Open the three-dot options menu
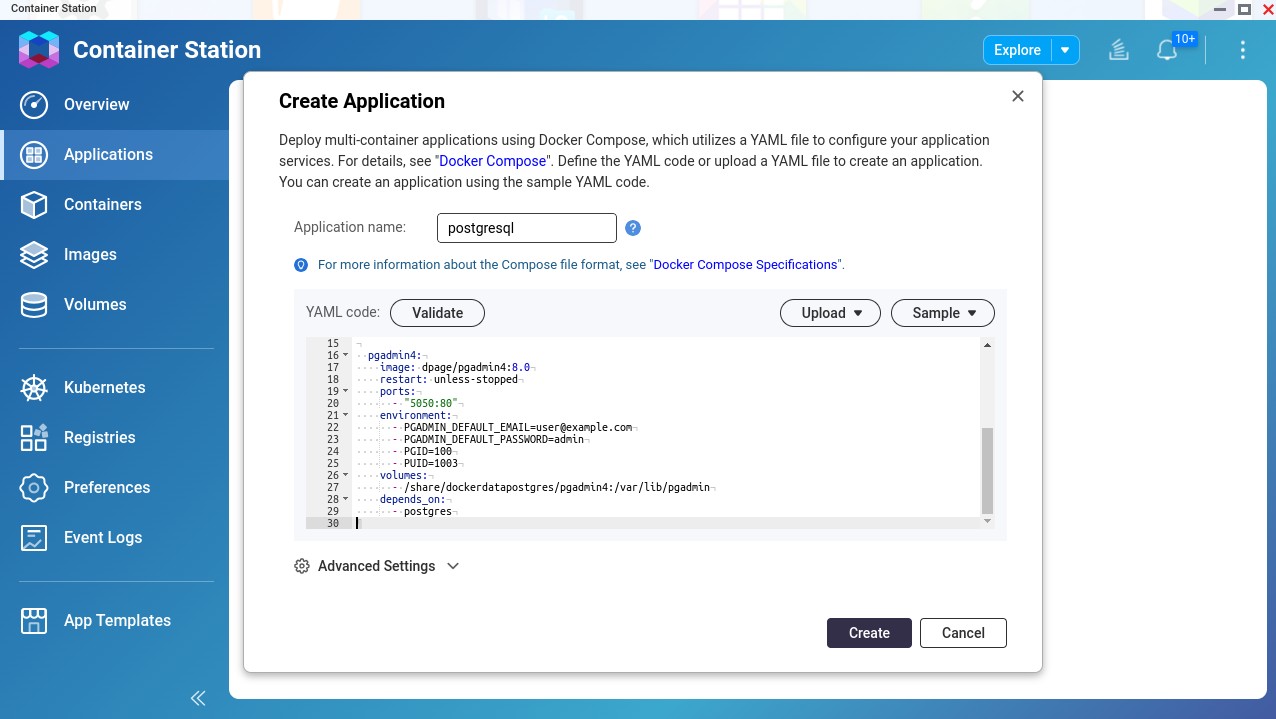This screenshot has height=719, width=1276. click(x=1243, y=49)
